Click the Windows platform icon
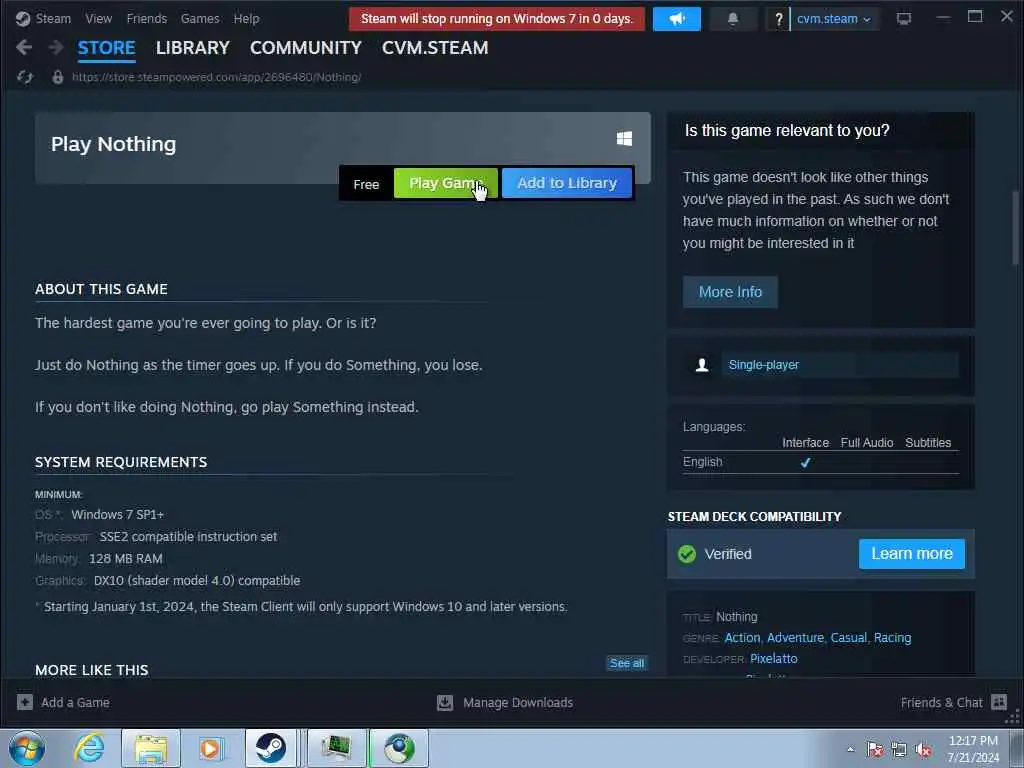1024x768 pixels. 624,138
